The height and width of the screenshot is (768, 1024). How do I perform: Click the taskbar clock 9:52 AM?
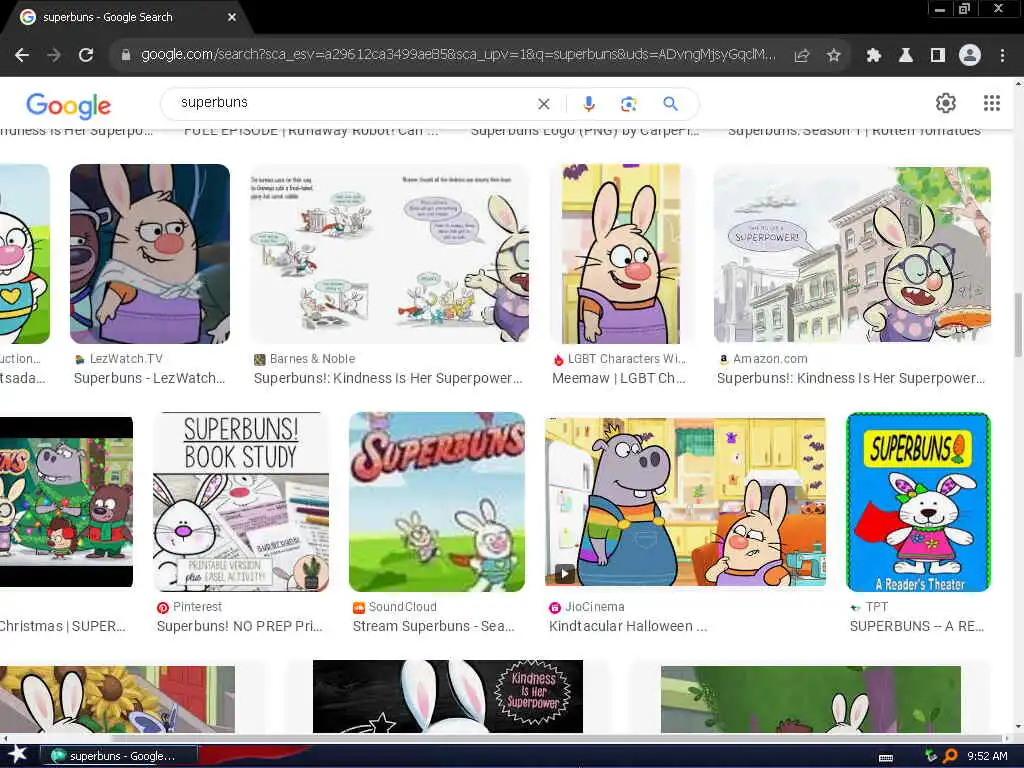tap(987, 756)
